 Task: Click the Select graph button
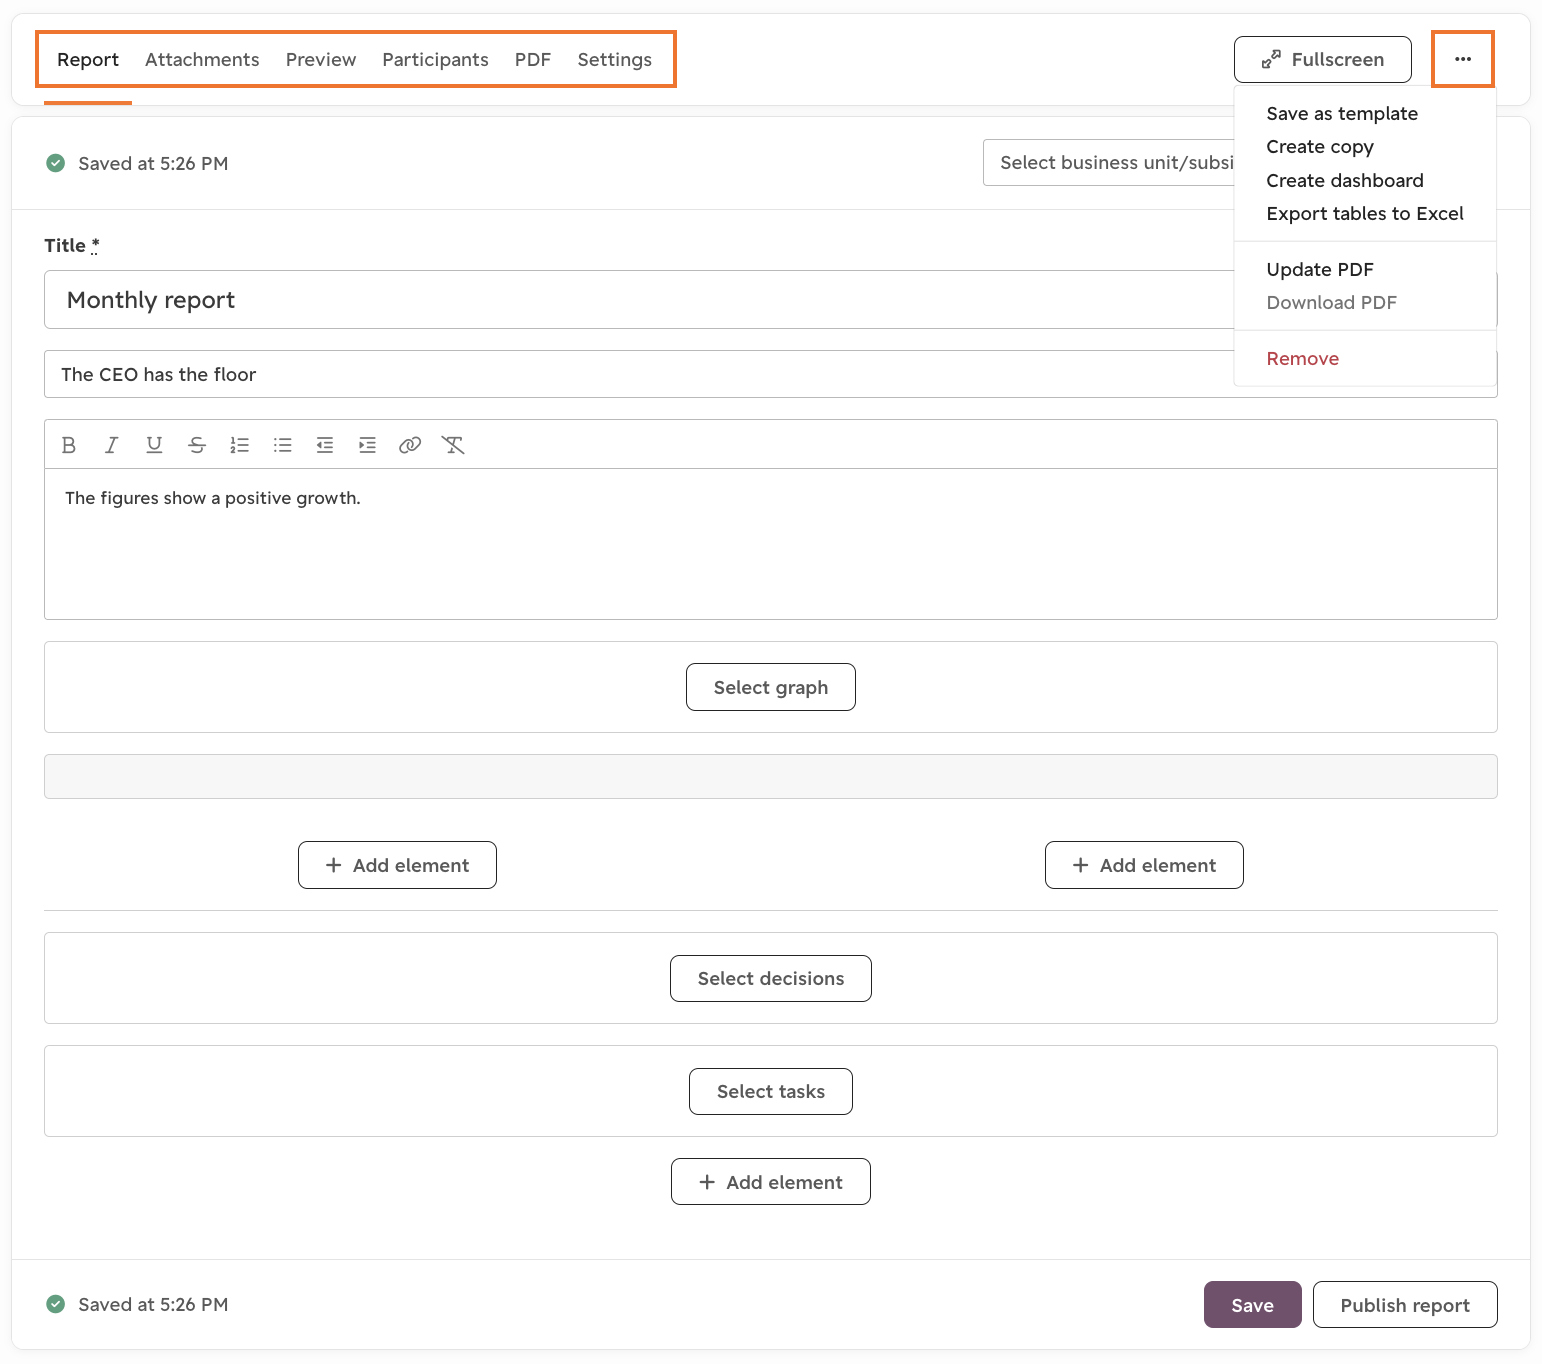coord(771,687)
